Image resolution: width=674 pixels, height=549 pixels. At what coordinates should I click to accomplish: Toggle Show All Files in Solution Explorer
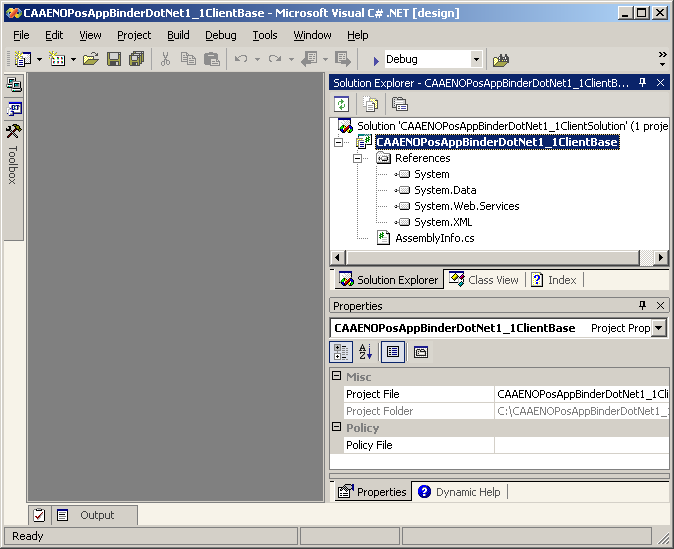pyautogui.click(x=370, y=104)
